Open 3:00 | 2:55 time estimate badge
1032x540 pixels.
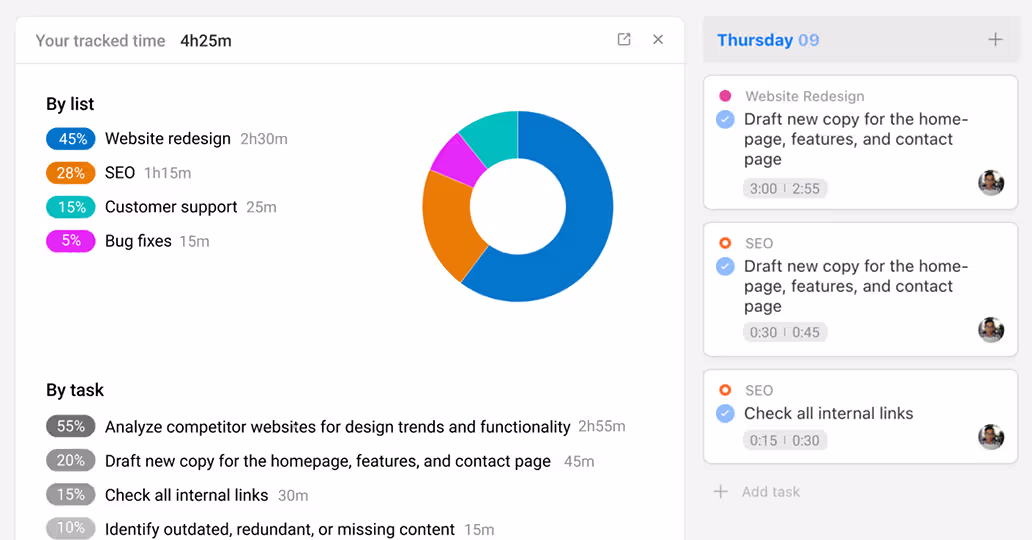coord(785,189)
